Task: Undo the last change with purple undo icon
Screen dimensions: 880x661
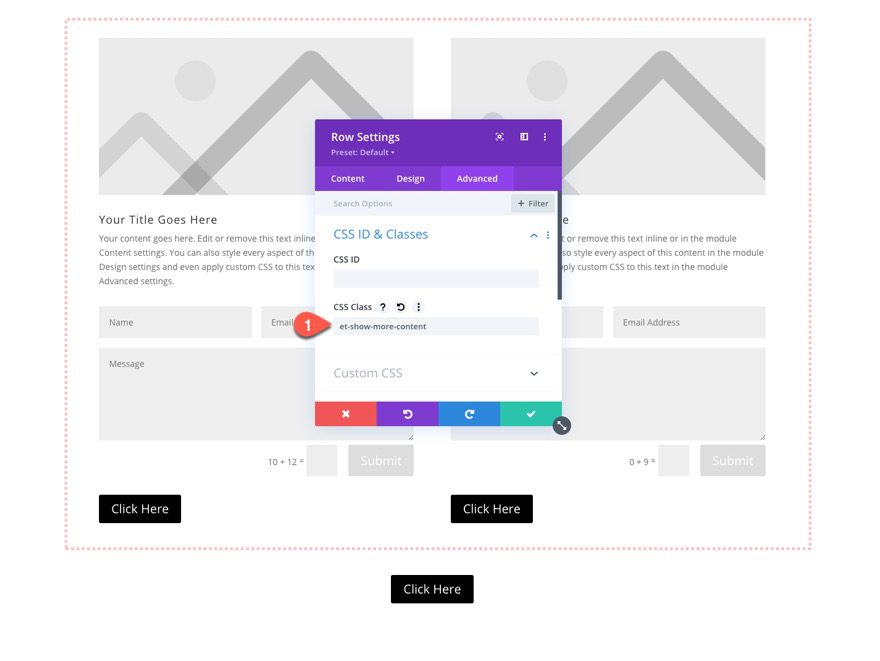Action: (x=407, y=414)
